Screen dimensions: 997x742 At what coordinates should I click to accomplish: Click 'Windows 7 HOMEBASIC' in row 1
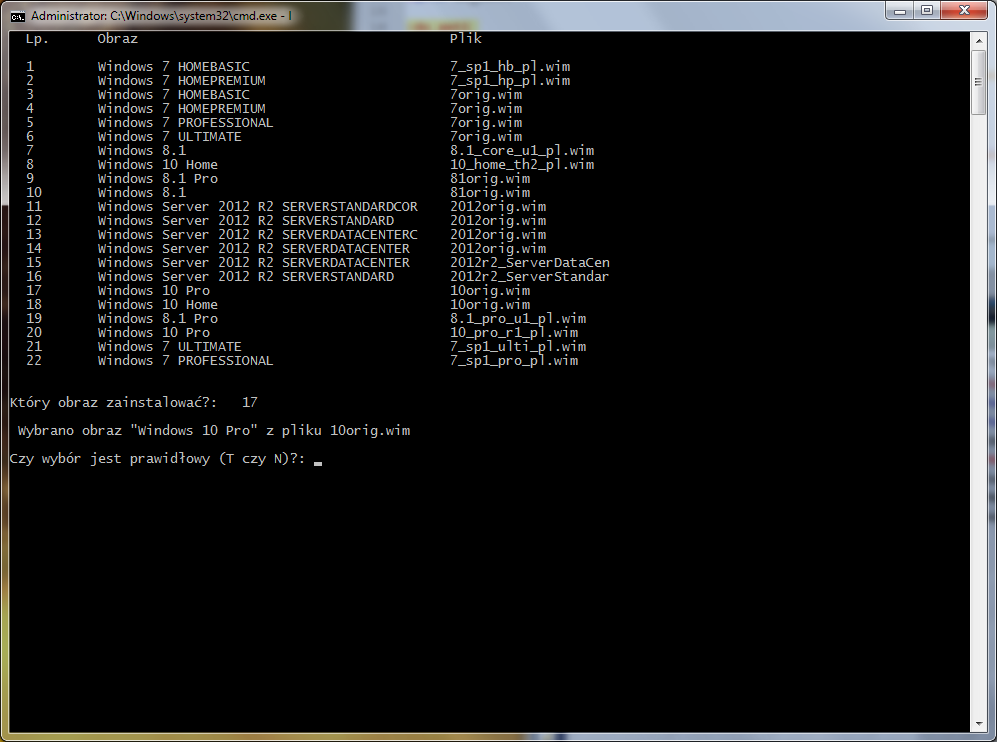click(174, 67)
